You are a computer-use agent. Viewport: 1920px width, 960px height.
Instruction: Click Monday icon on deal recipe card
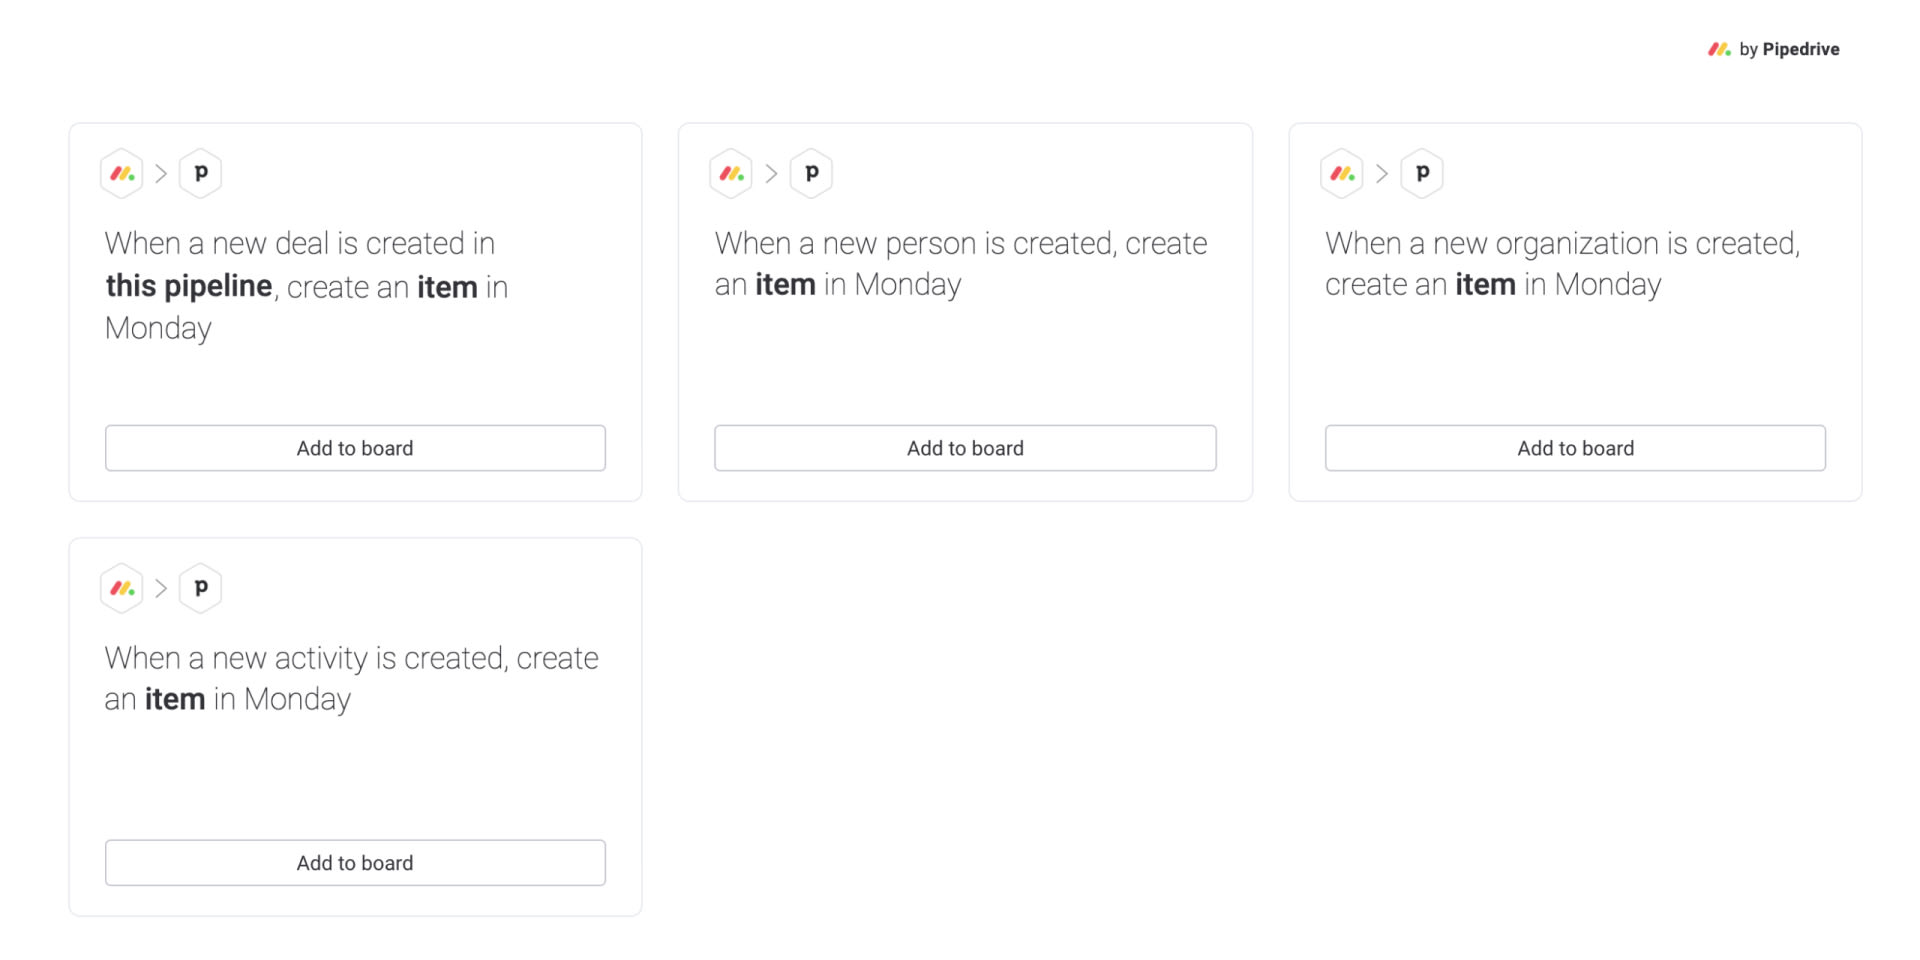122,174
